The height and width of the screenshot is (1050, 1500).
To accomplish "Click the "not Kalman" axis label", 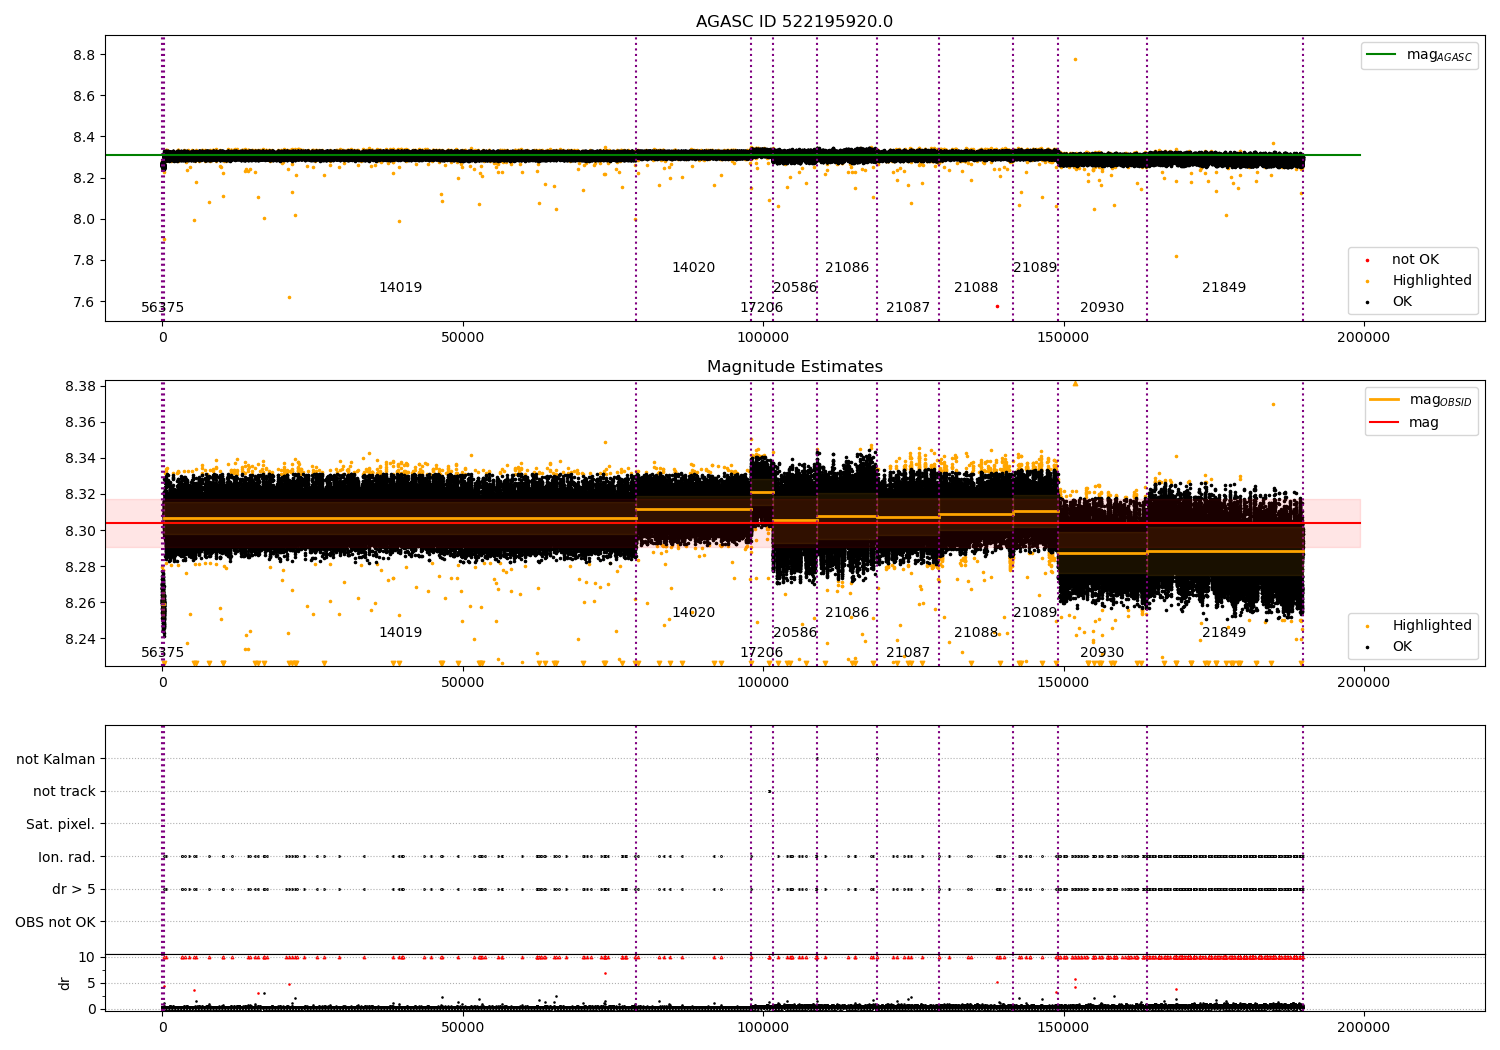I will click(x=56, y=759).
